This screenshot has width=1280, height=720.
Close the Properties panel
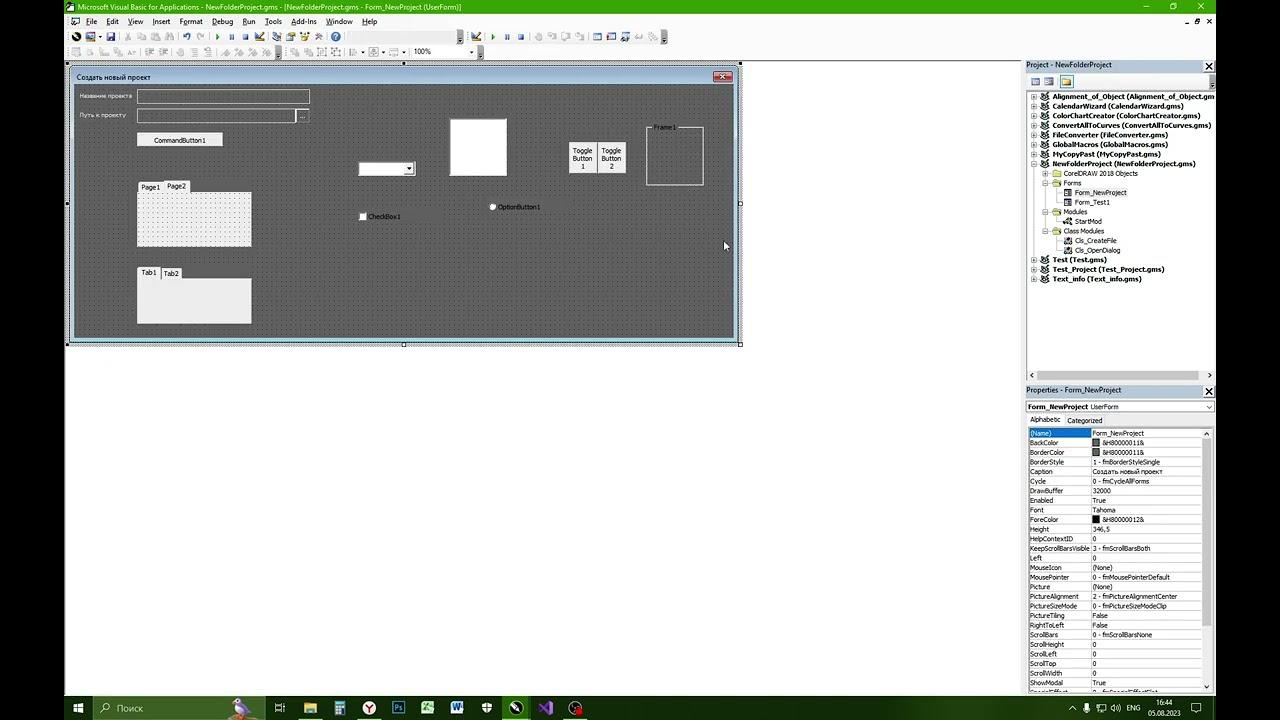[x=1208, y=391]
